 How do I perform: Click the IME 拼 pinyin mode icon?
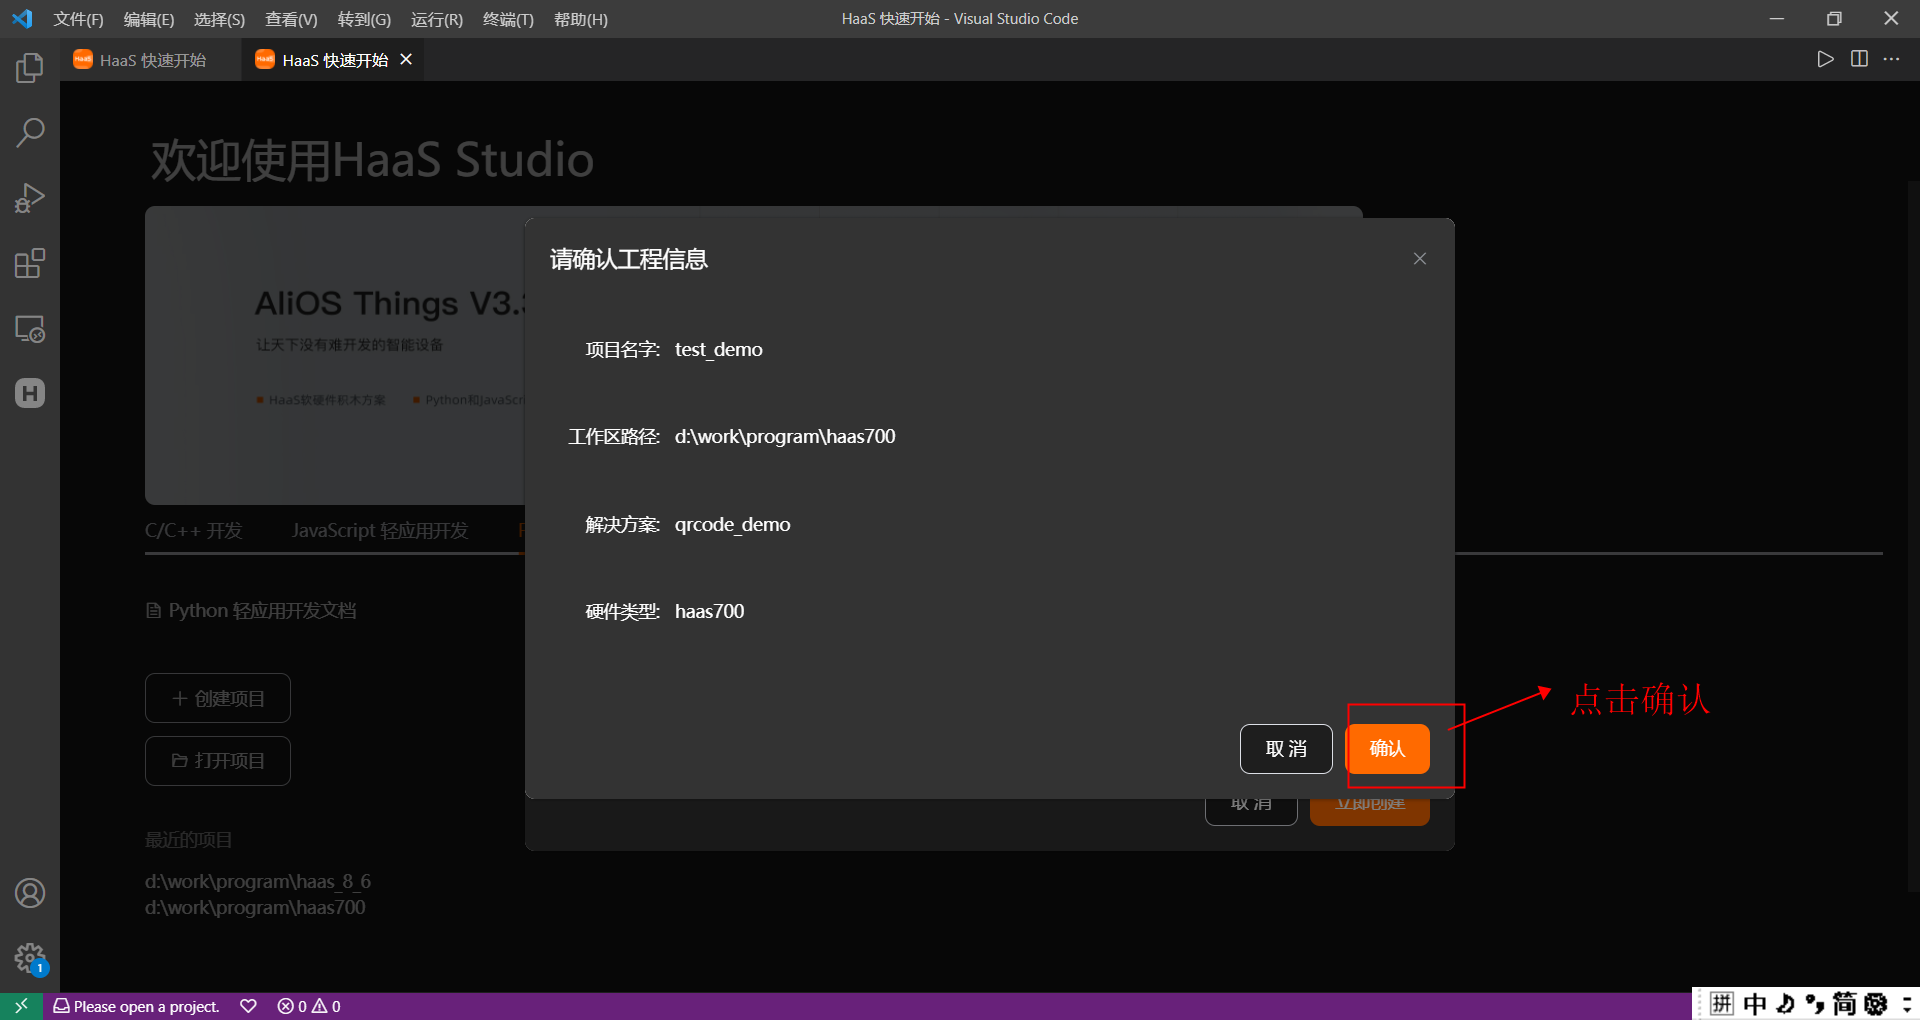pyautogui.click(x=1721, y=1003)
